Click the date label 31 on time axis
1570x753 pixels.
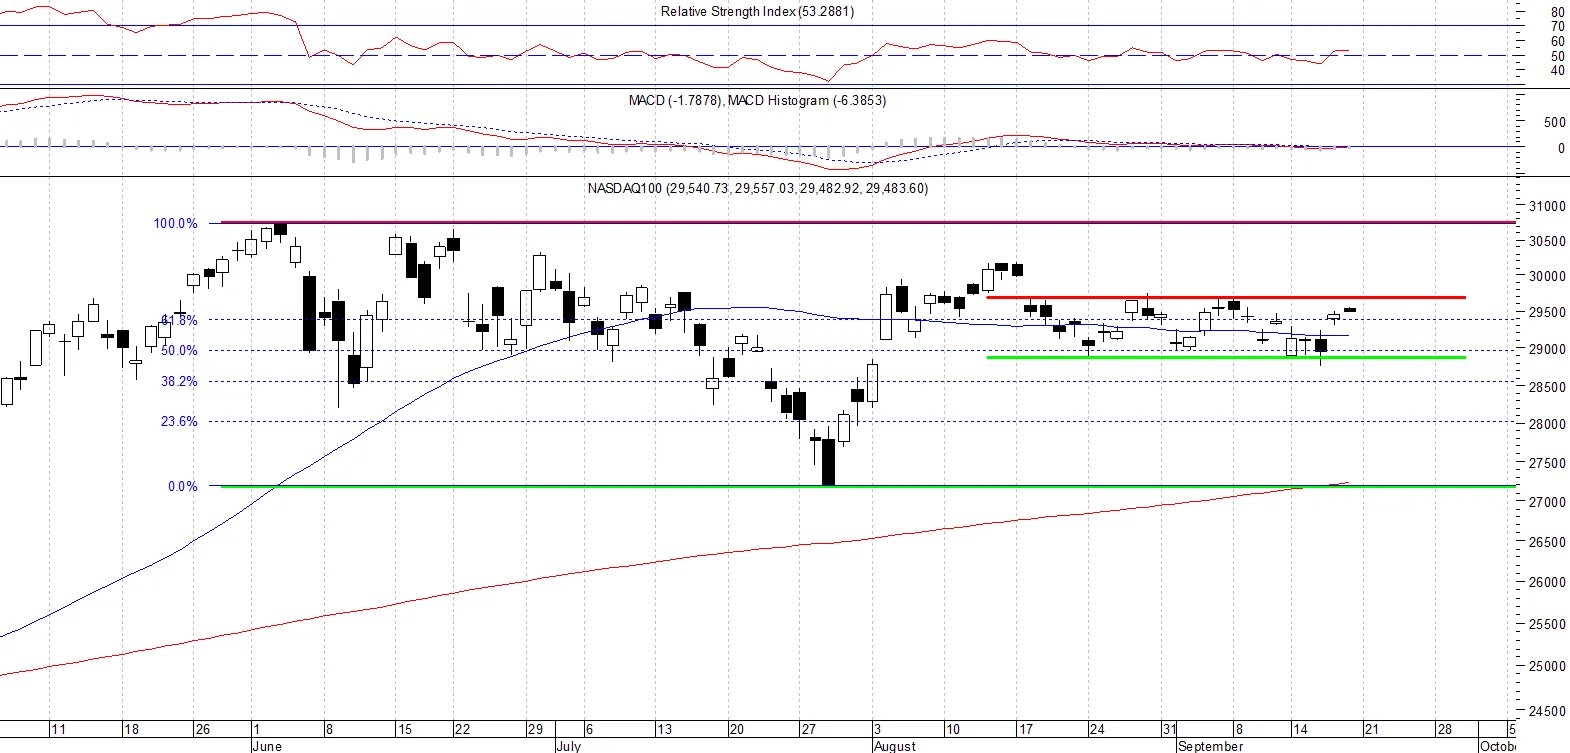click(1169, 729)
